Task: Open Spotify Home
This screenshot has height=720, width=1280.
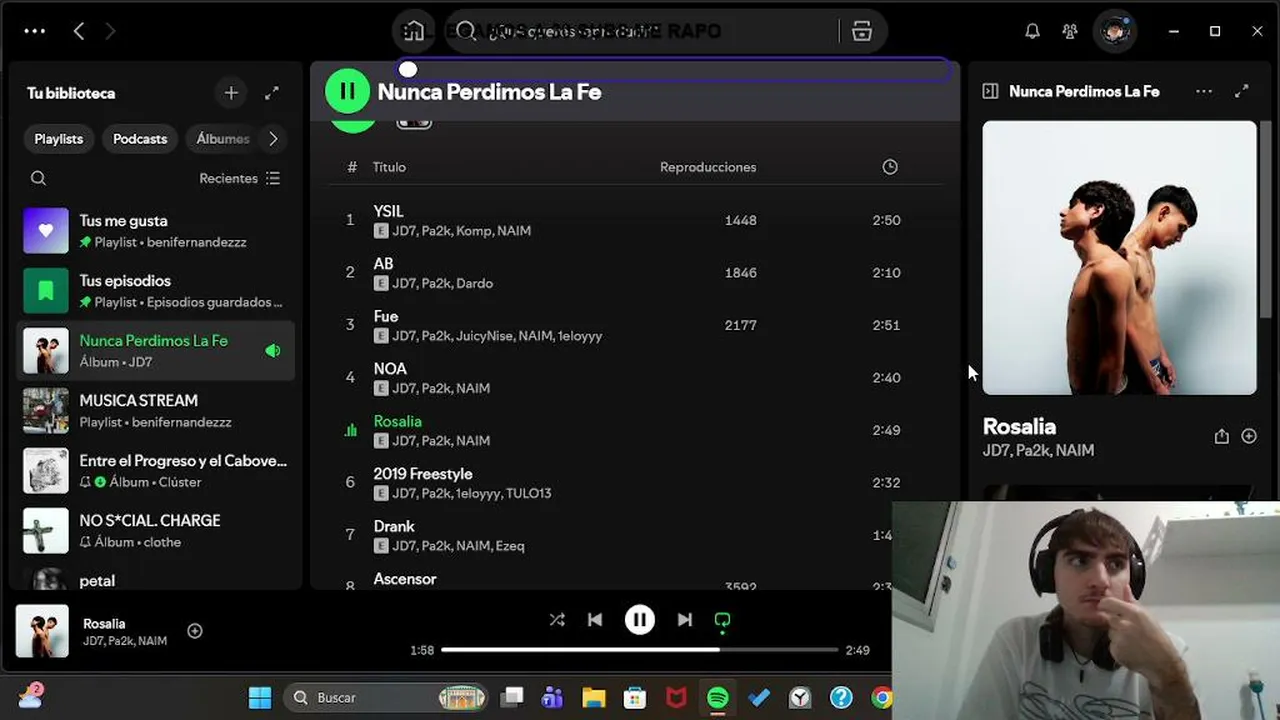Action: pyautogui.click(x=414, y=31)
